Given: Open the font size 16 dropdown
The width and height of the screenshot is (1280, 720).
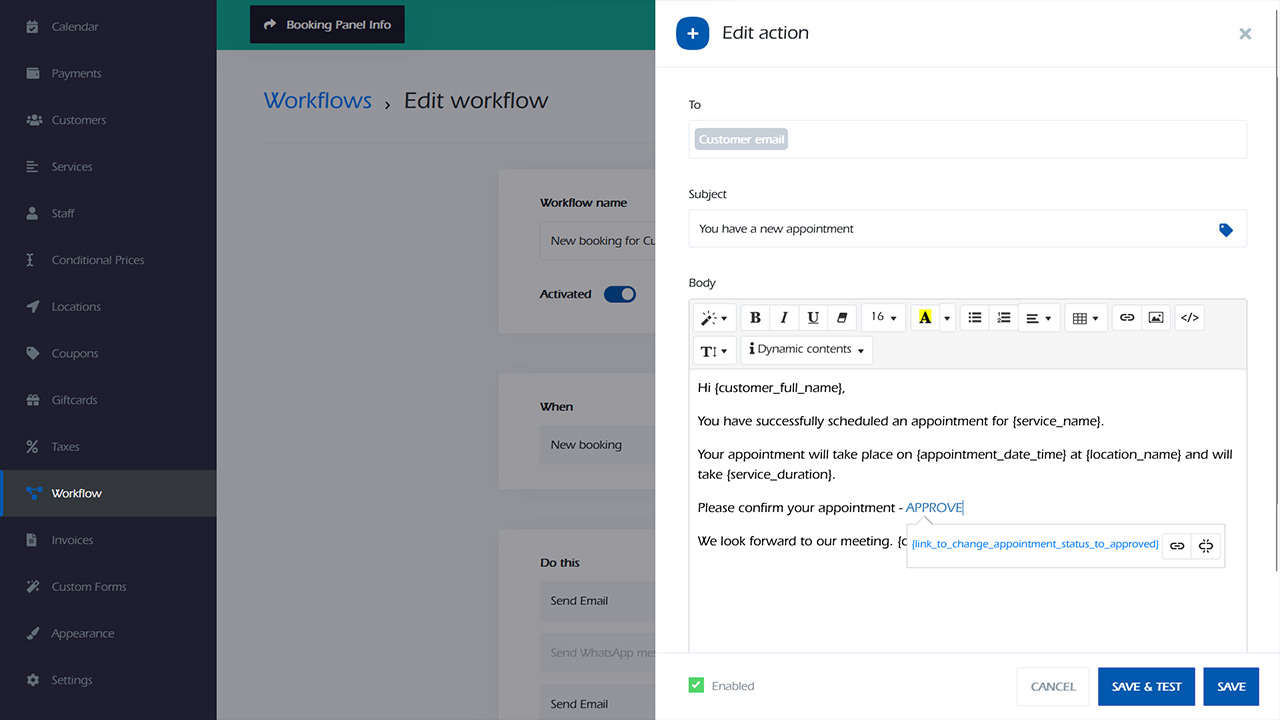Looking at the screenshot, I should (883, 318).
